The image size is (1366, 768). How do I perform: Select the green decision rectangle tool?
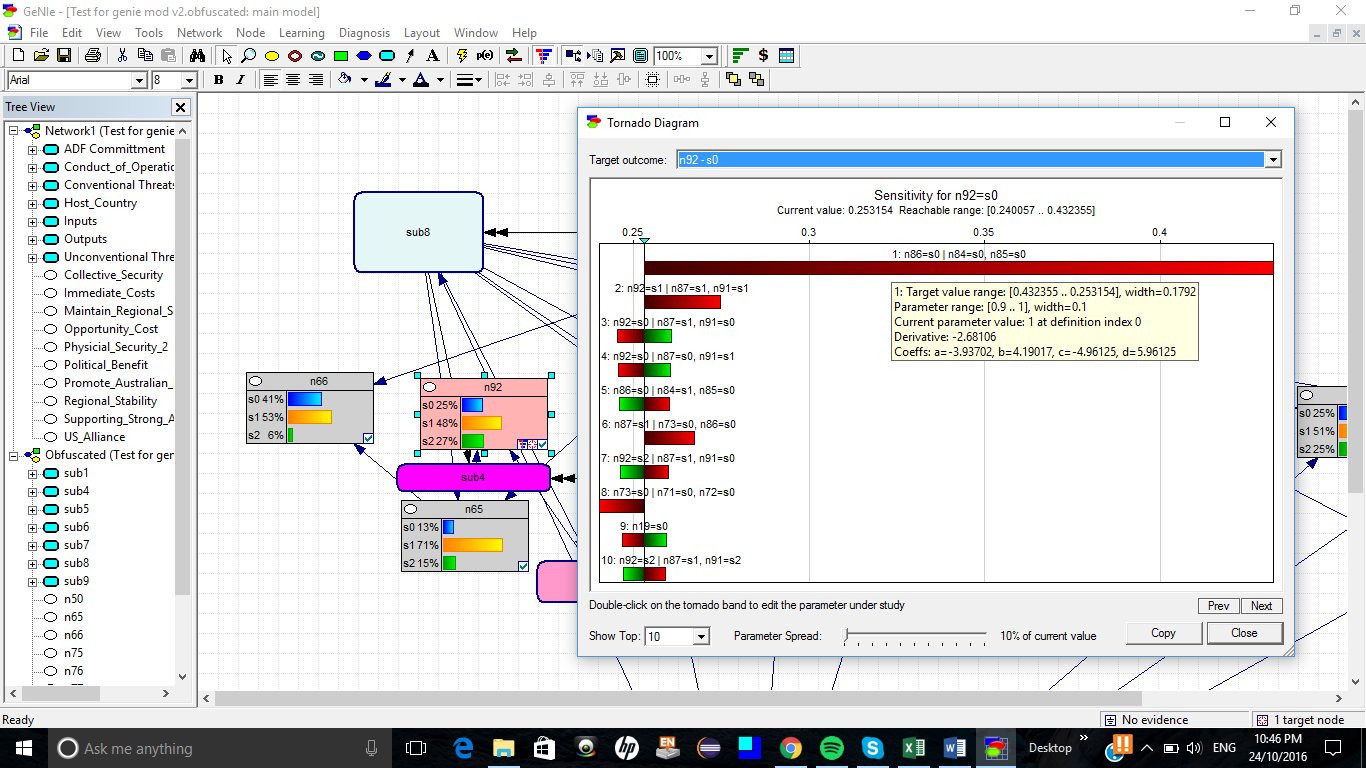340,56
